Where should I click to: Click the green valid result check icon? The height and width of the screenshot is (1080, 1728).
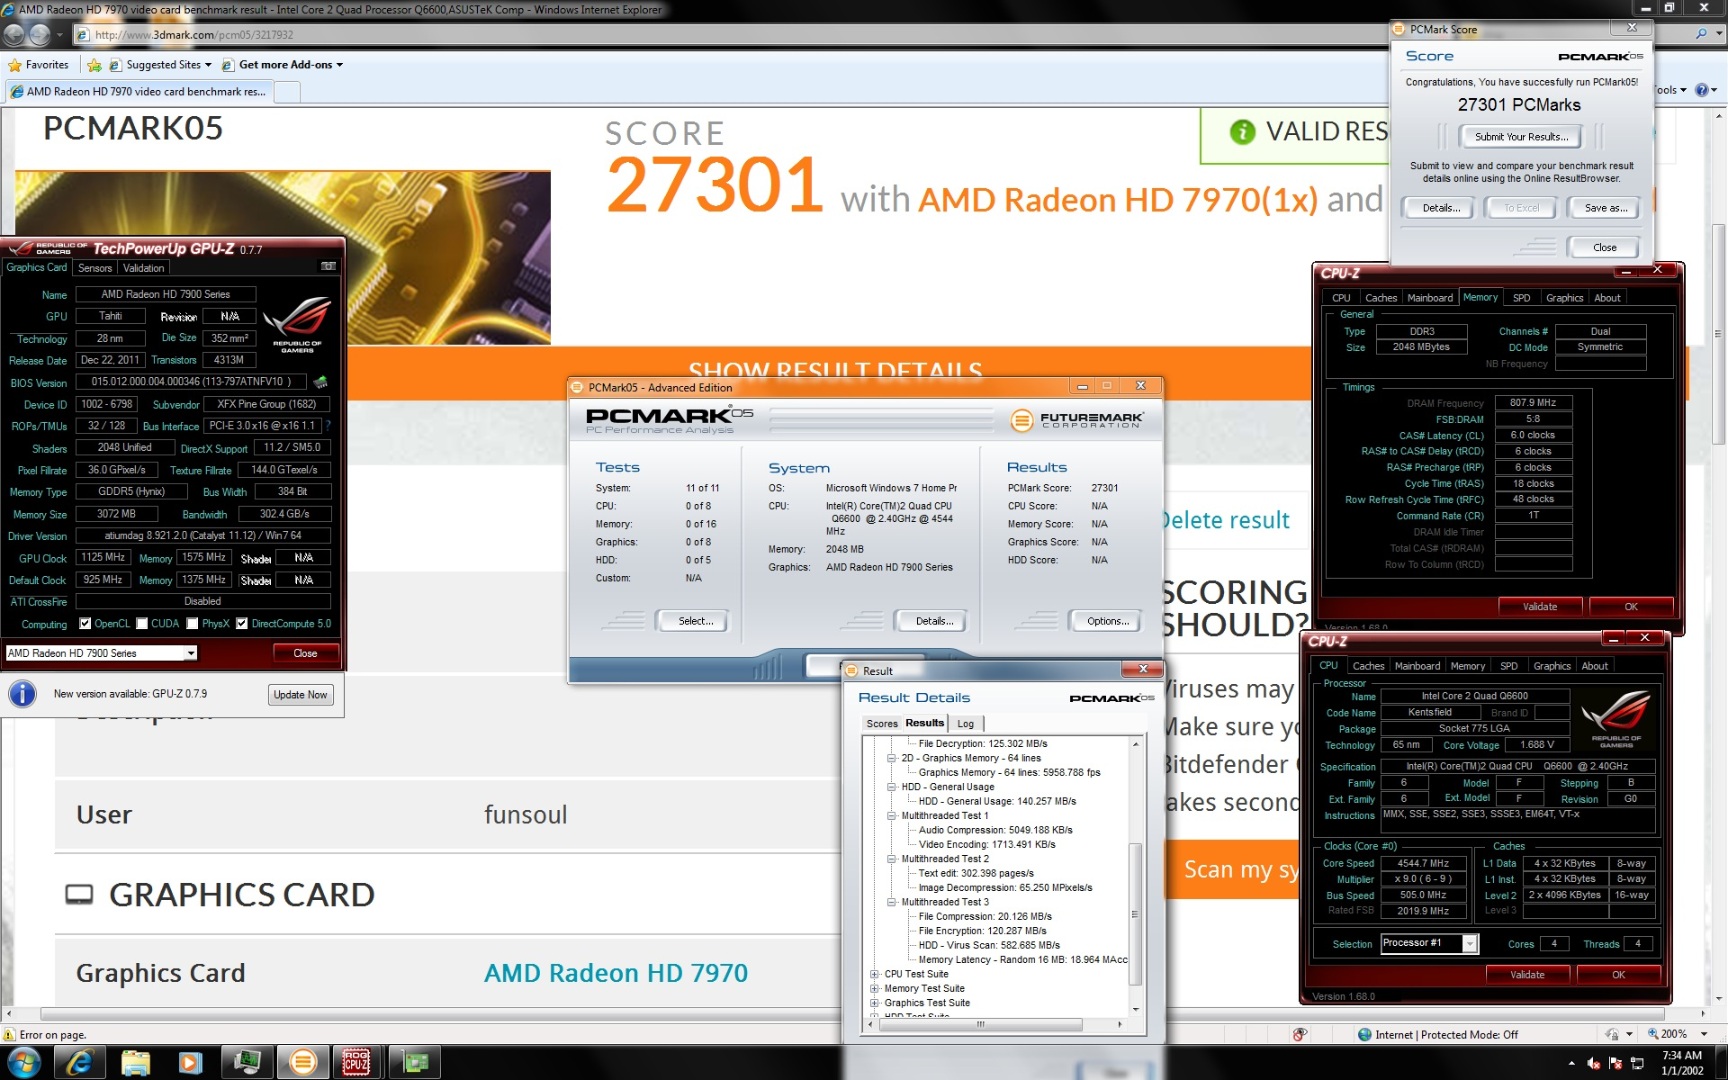[1242, 132]
